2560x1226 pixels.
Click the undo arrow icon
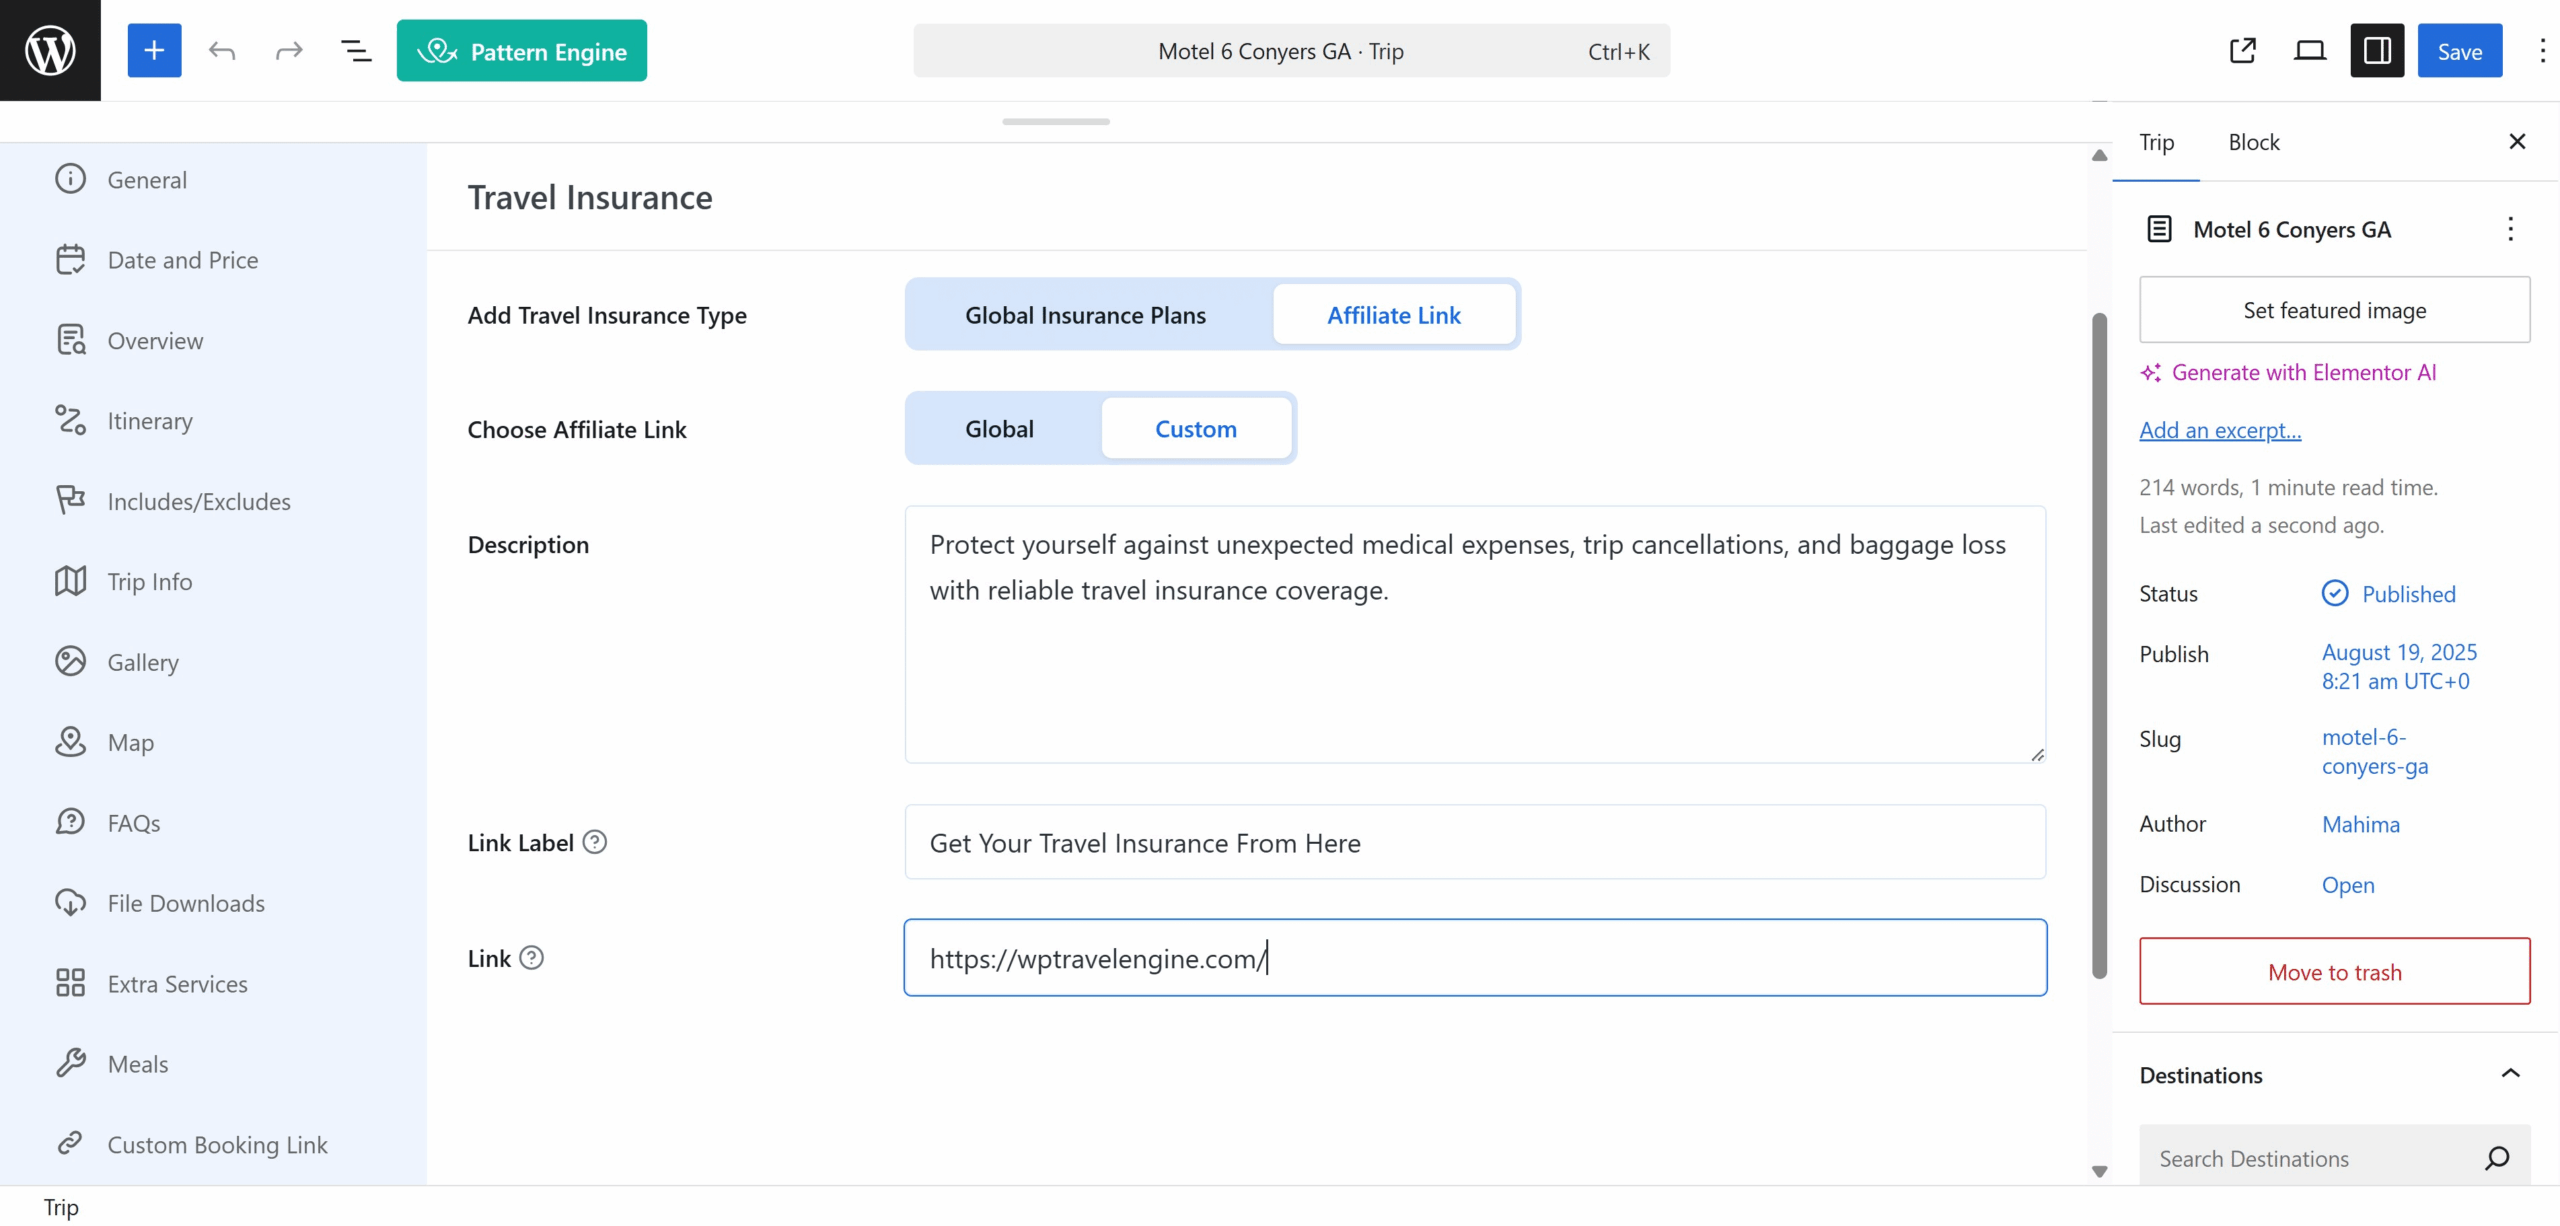(x=222, y=50)
